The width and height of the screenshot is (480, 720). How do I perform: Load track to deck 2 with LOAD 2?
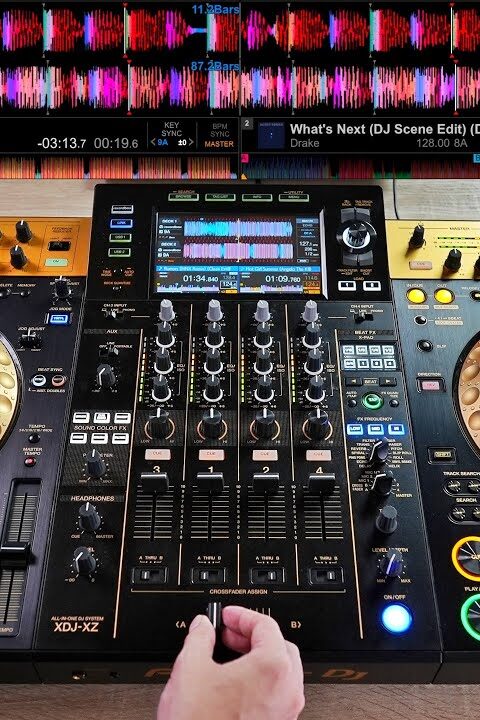(x=372, y=286)
